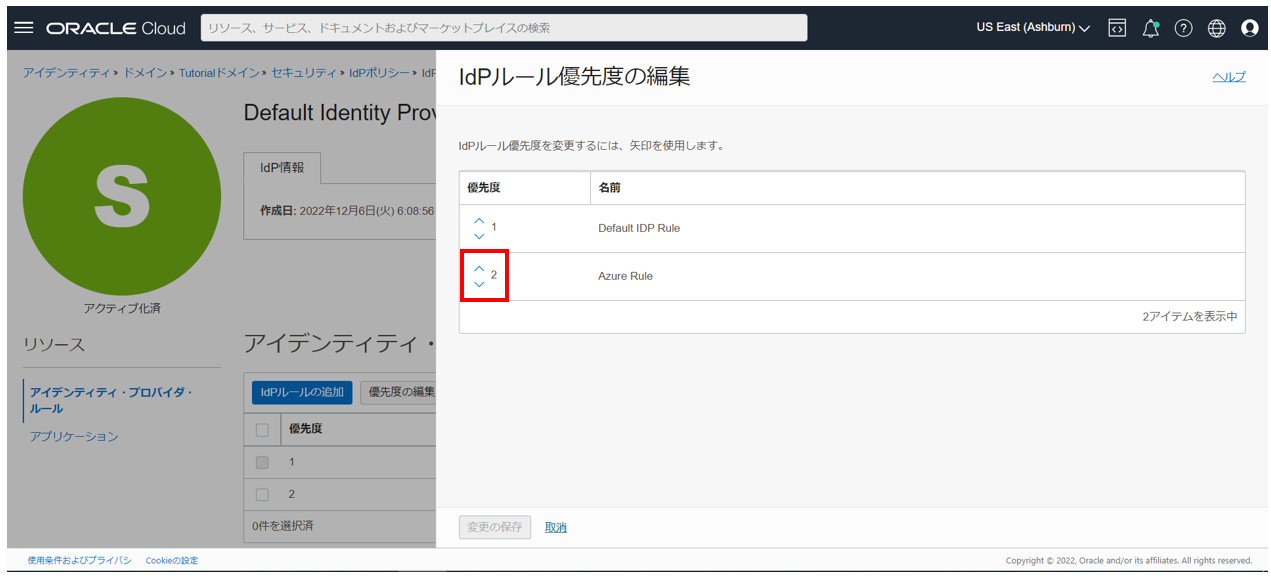The height and width of the screenshot is (578, 1271).
Task: Switch to the IdP情報 tab
Action: pos(282,168)
